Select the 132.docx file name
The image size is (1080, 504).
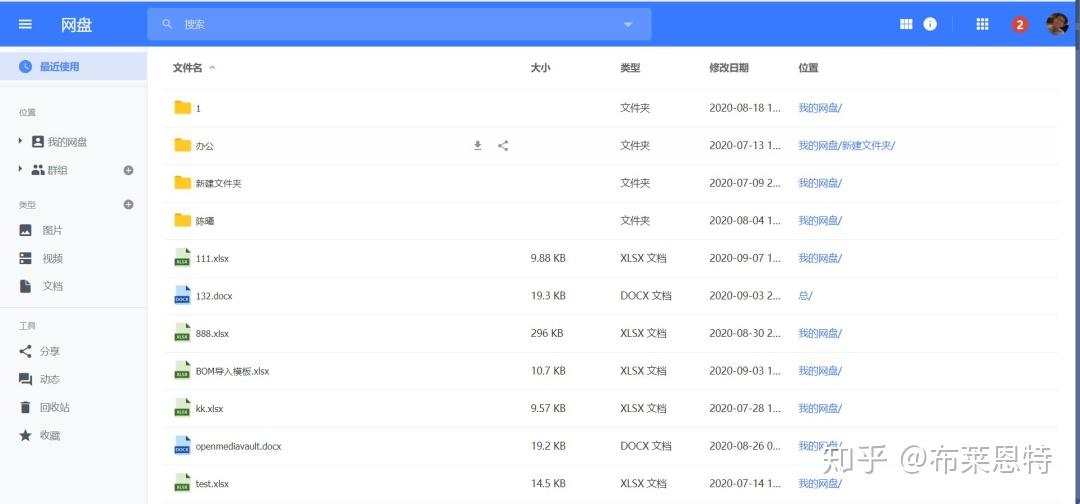click(214, 296)
